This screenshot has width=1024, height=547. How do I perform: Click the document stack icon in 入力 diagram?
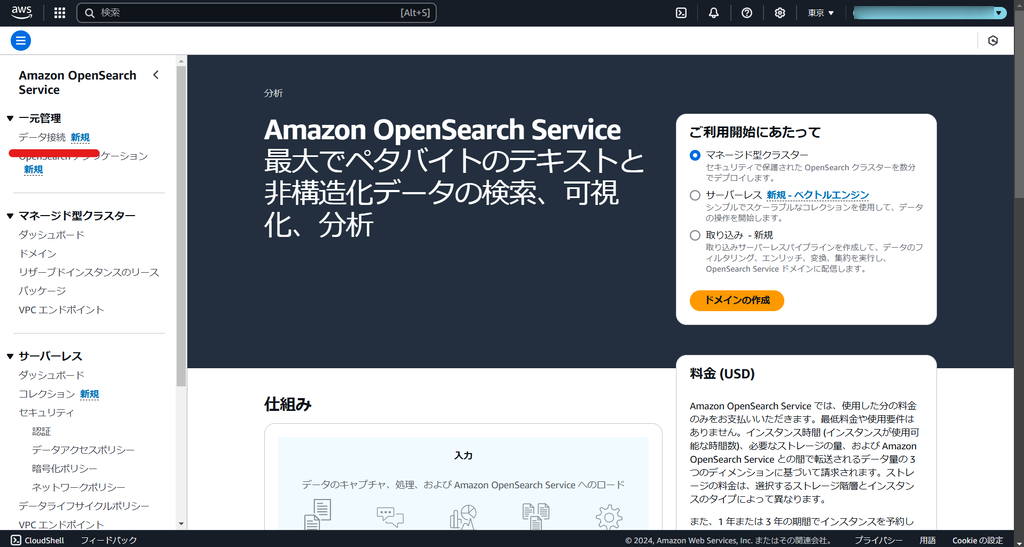coord(318,514)
